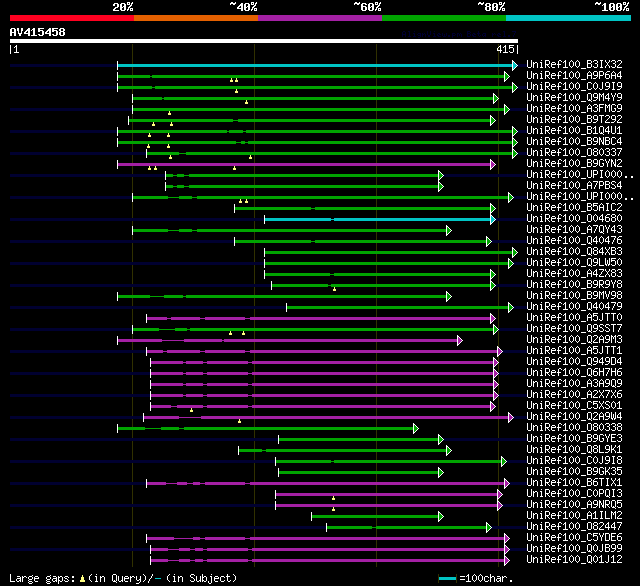
Task: Select the UniRef100_C5YDE6 label
Action: click(x=574, y=538)
